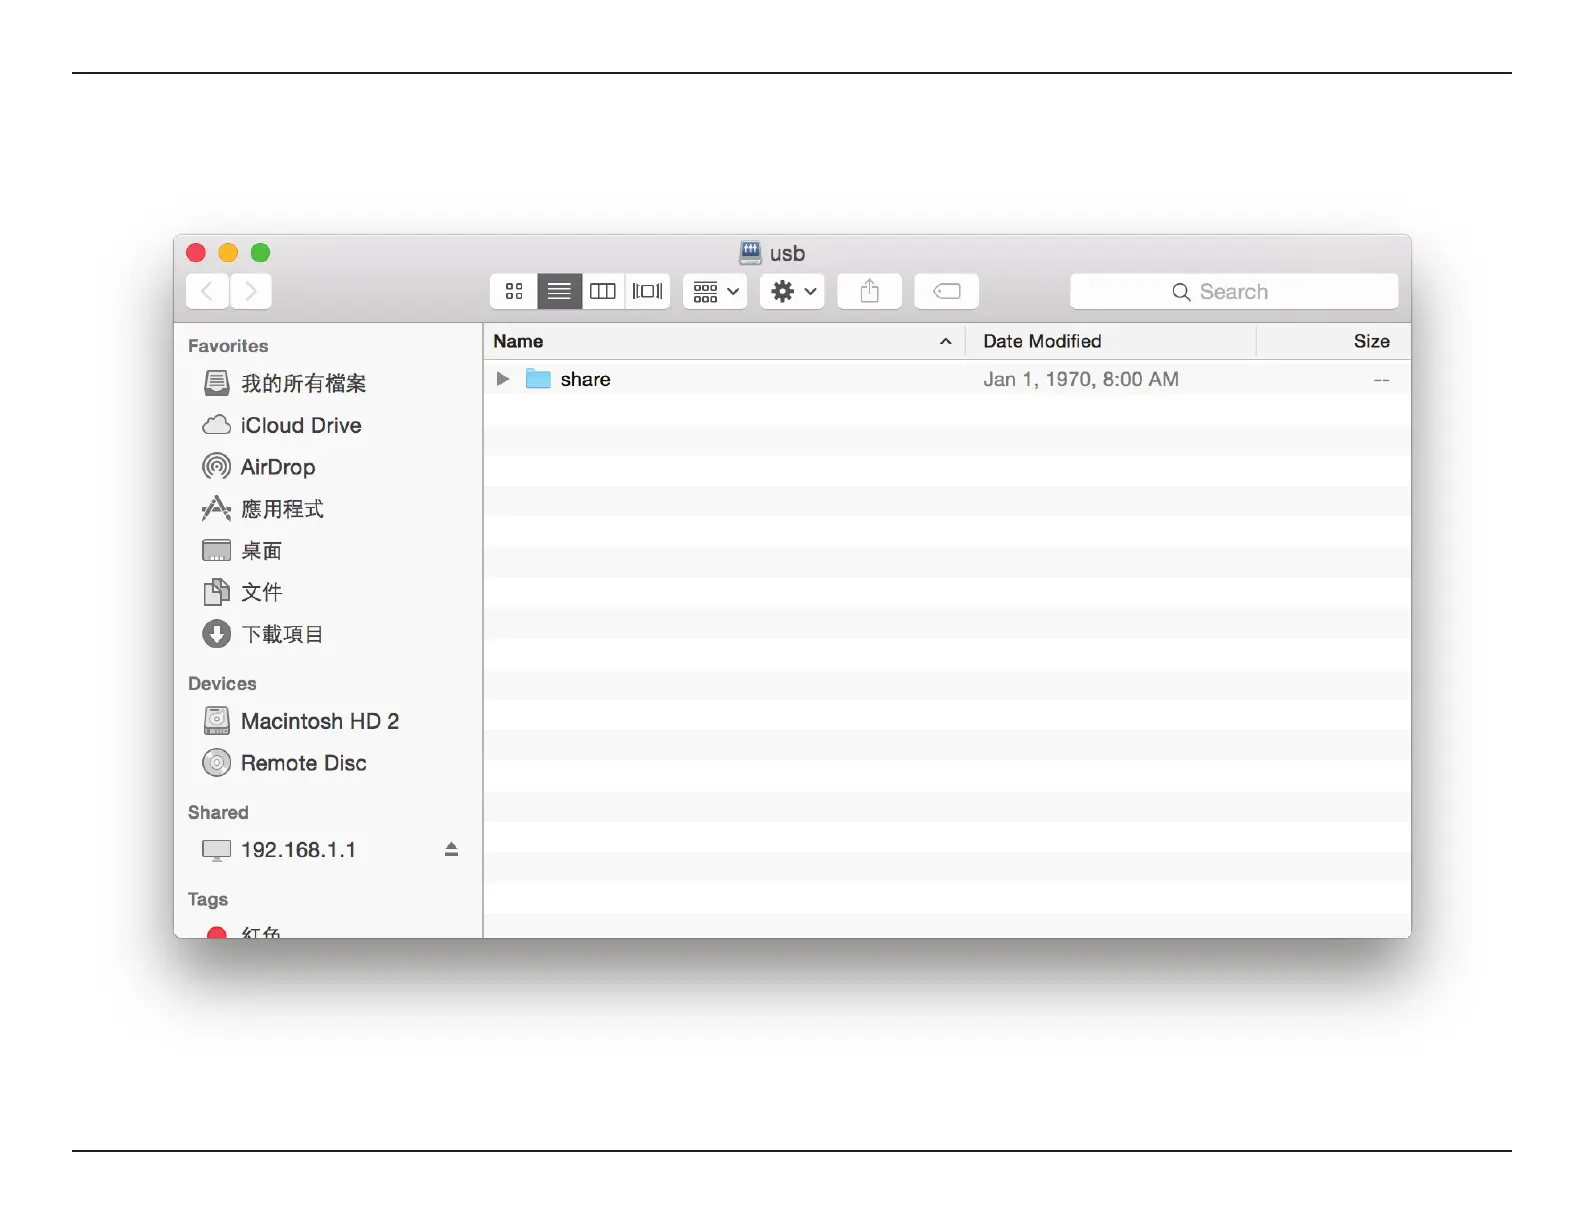Screen dimensions: 1584x1224
Task: Expand the share folder disclosure triangle
Action: (503, 379)
